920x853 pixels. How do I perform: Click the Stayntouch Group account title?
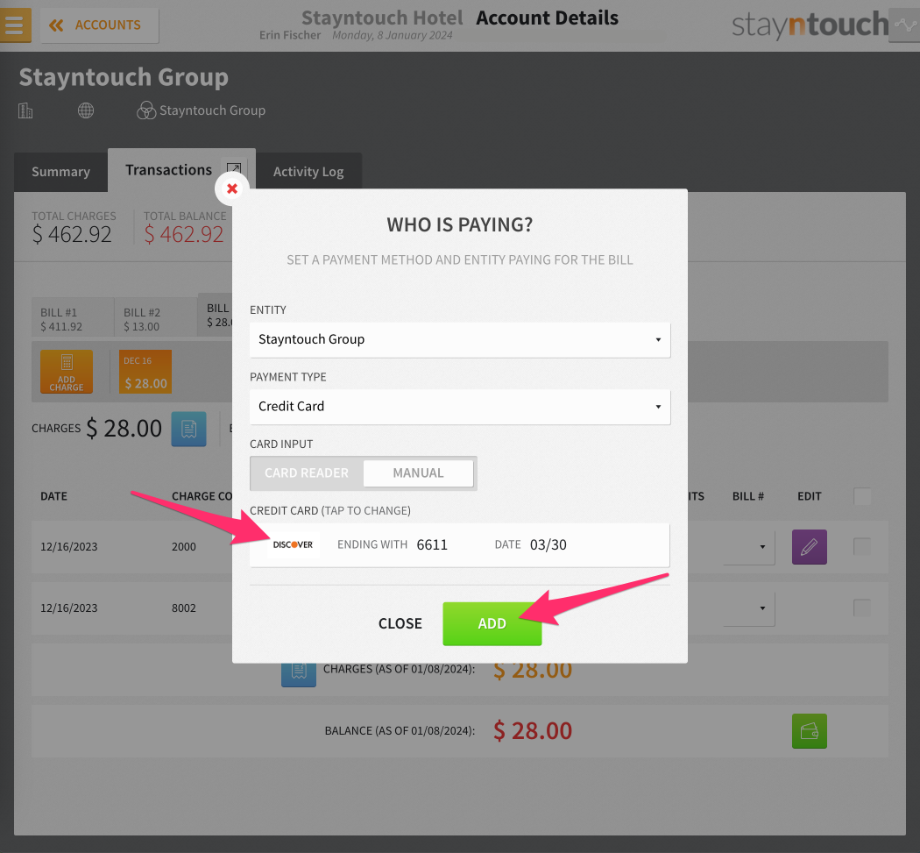point(124,77)
